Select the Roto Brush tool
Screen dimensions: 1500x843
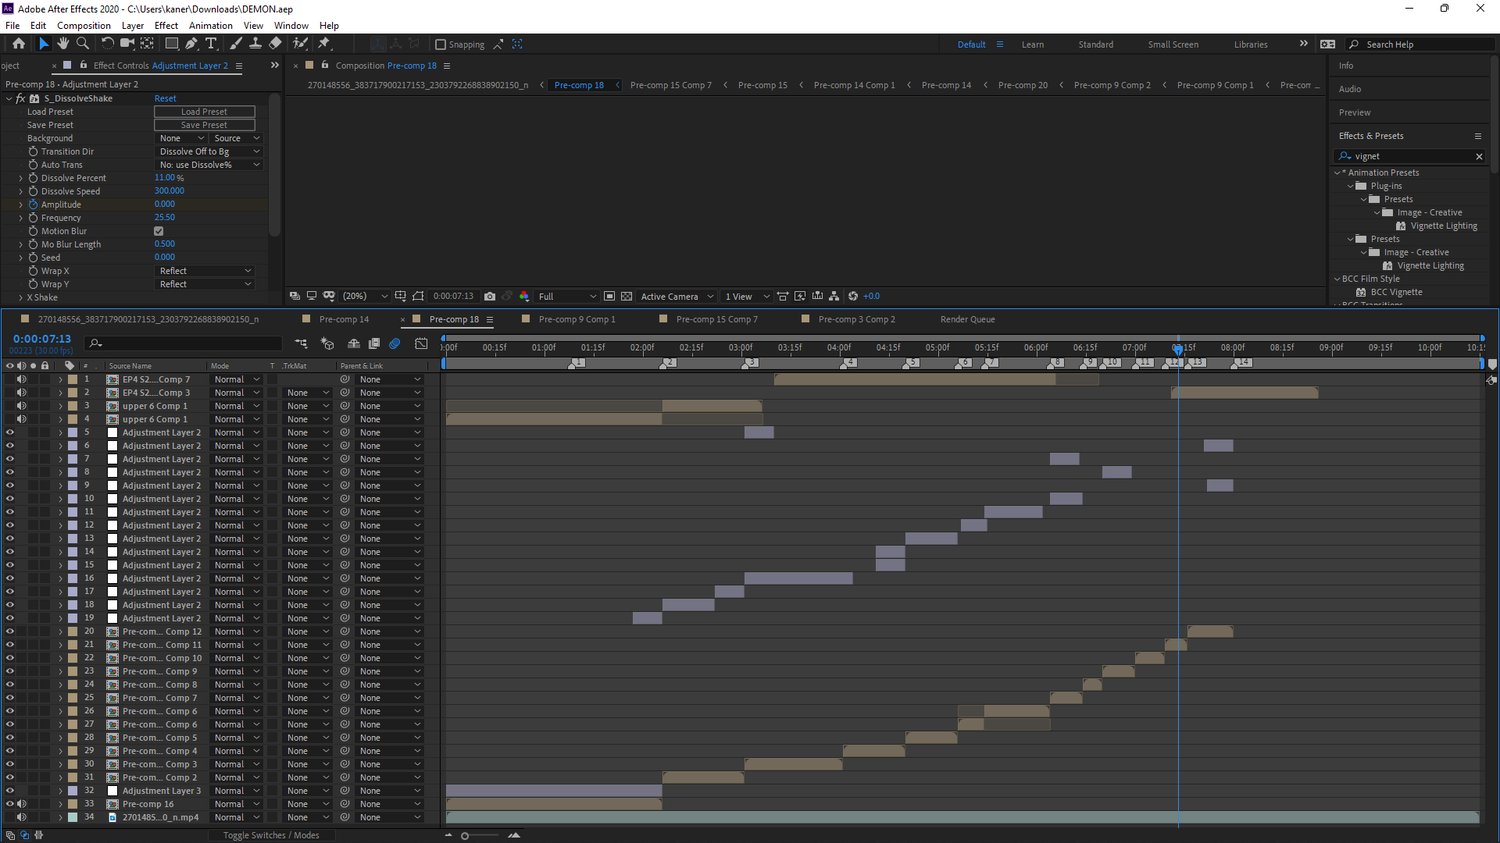click(300, 44)
